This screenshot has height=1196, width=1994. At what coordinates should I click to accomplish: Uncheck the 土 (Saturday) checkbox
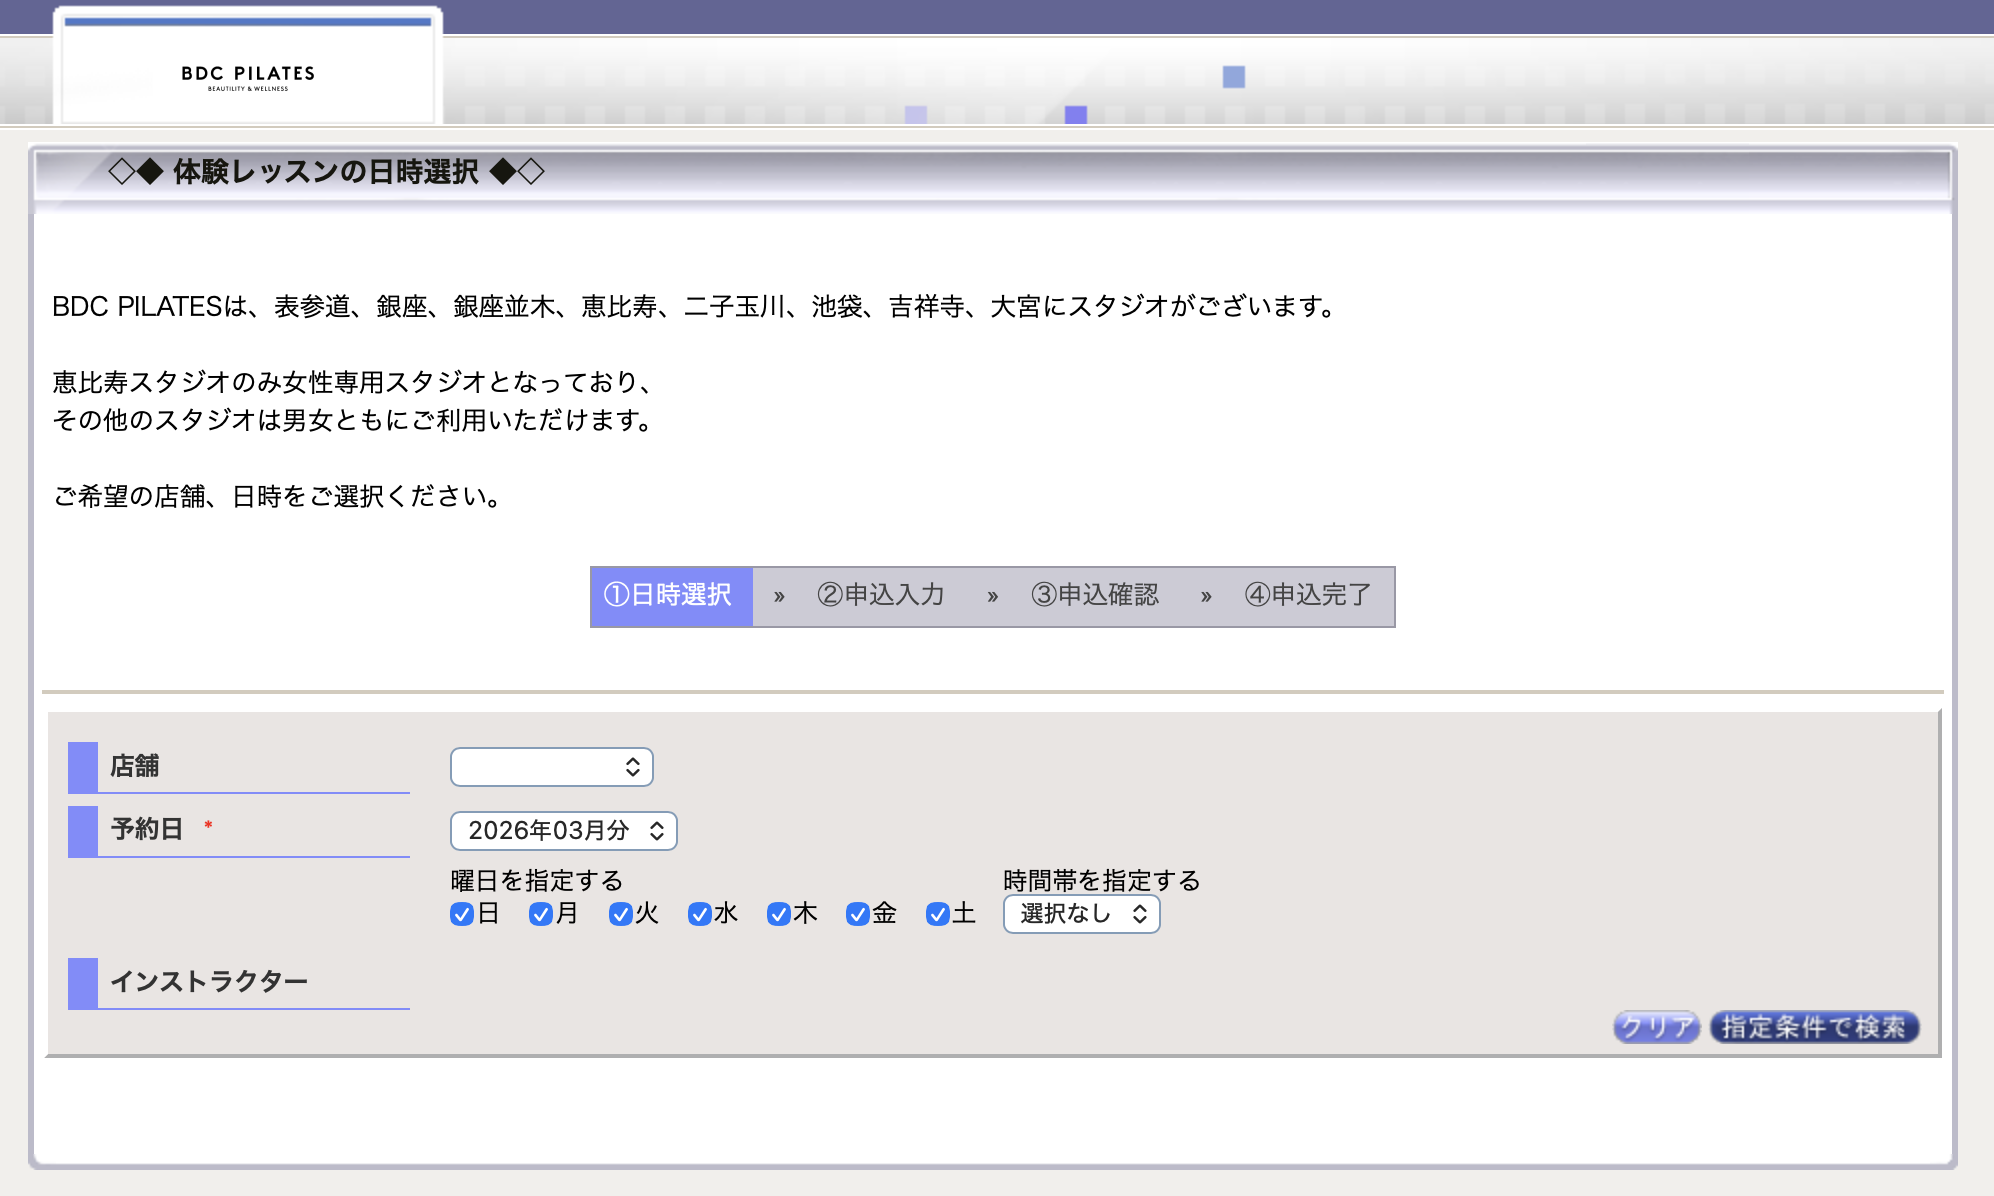[937, 913]
